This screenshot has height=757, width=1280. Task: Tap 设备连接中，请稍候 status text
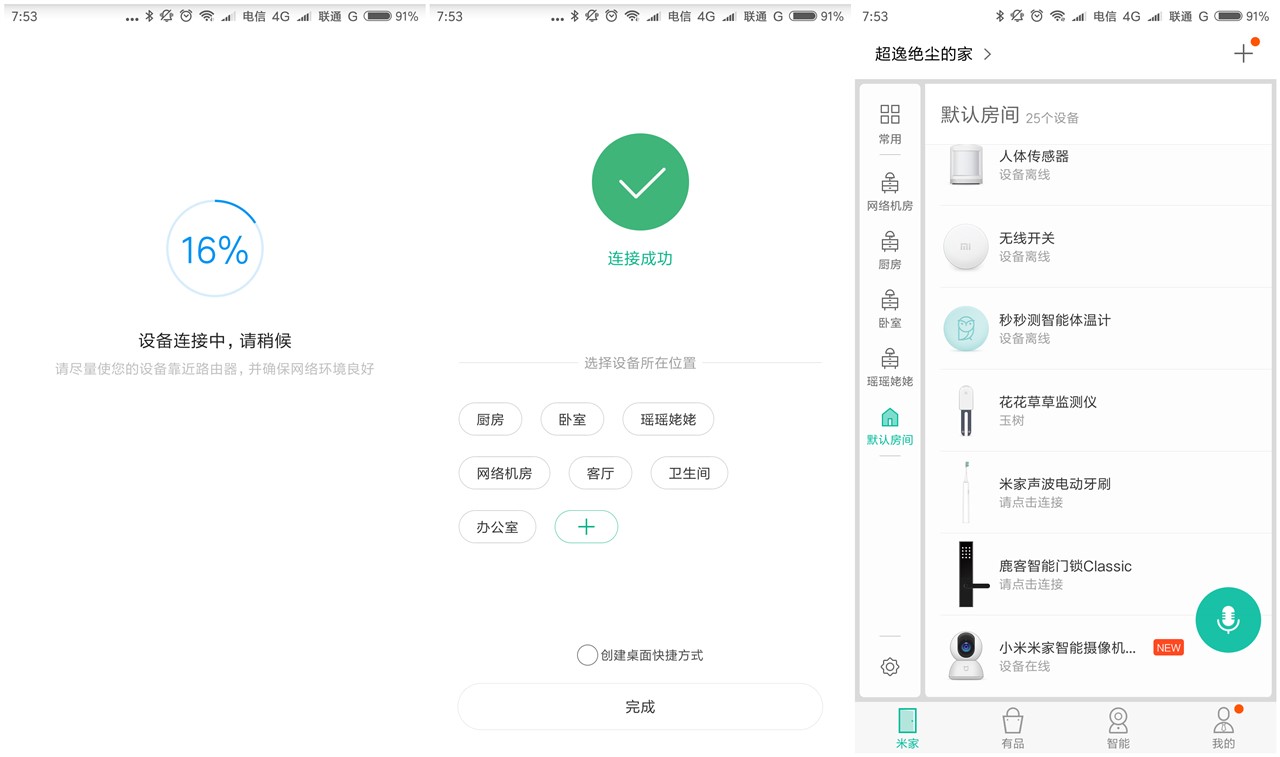(215, 341)
